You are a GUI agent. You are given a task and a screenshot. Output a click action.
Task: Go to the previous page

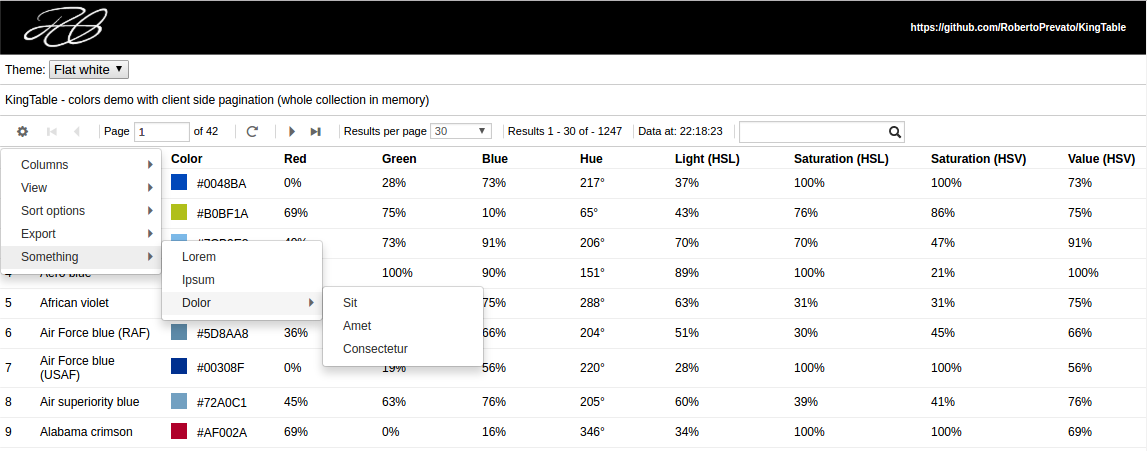77,131
